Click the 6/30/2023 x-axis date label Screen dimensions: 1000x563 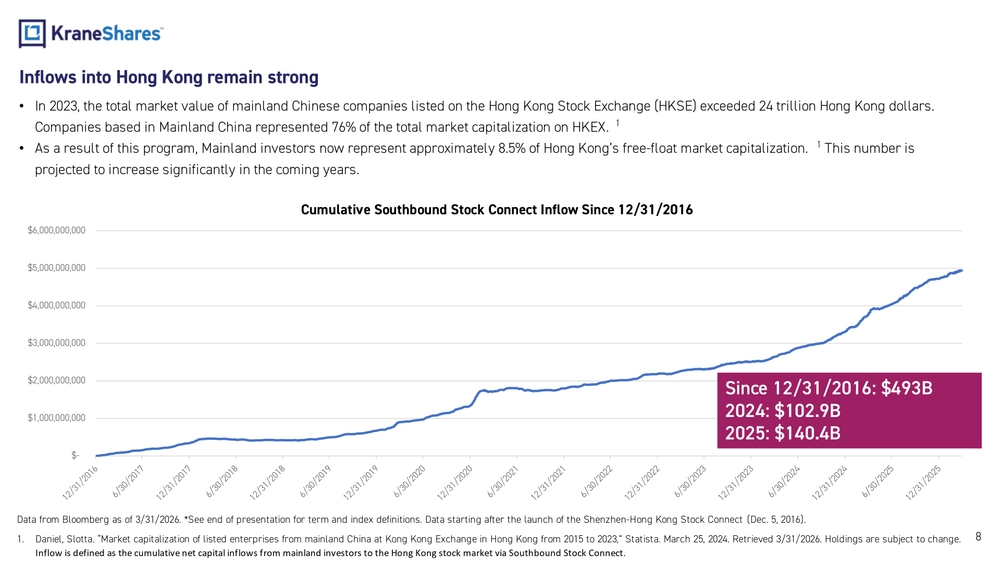point(691,482)
